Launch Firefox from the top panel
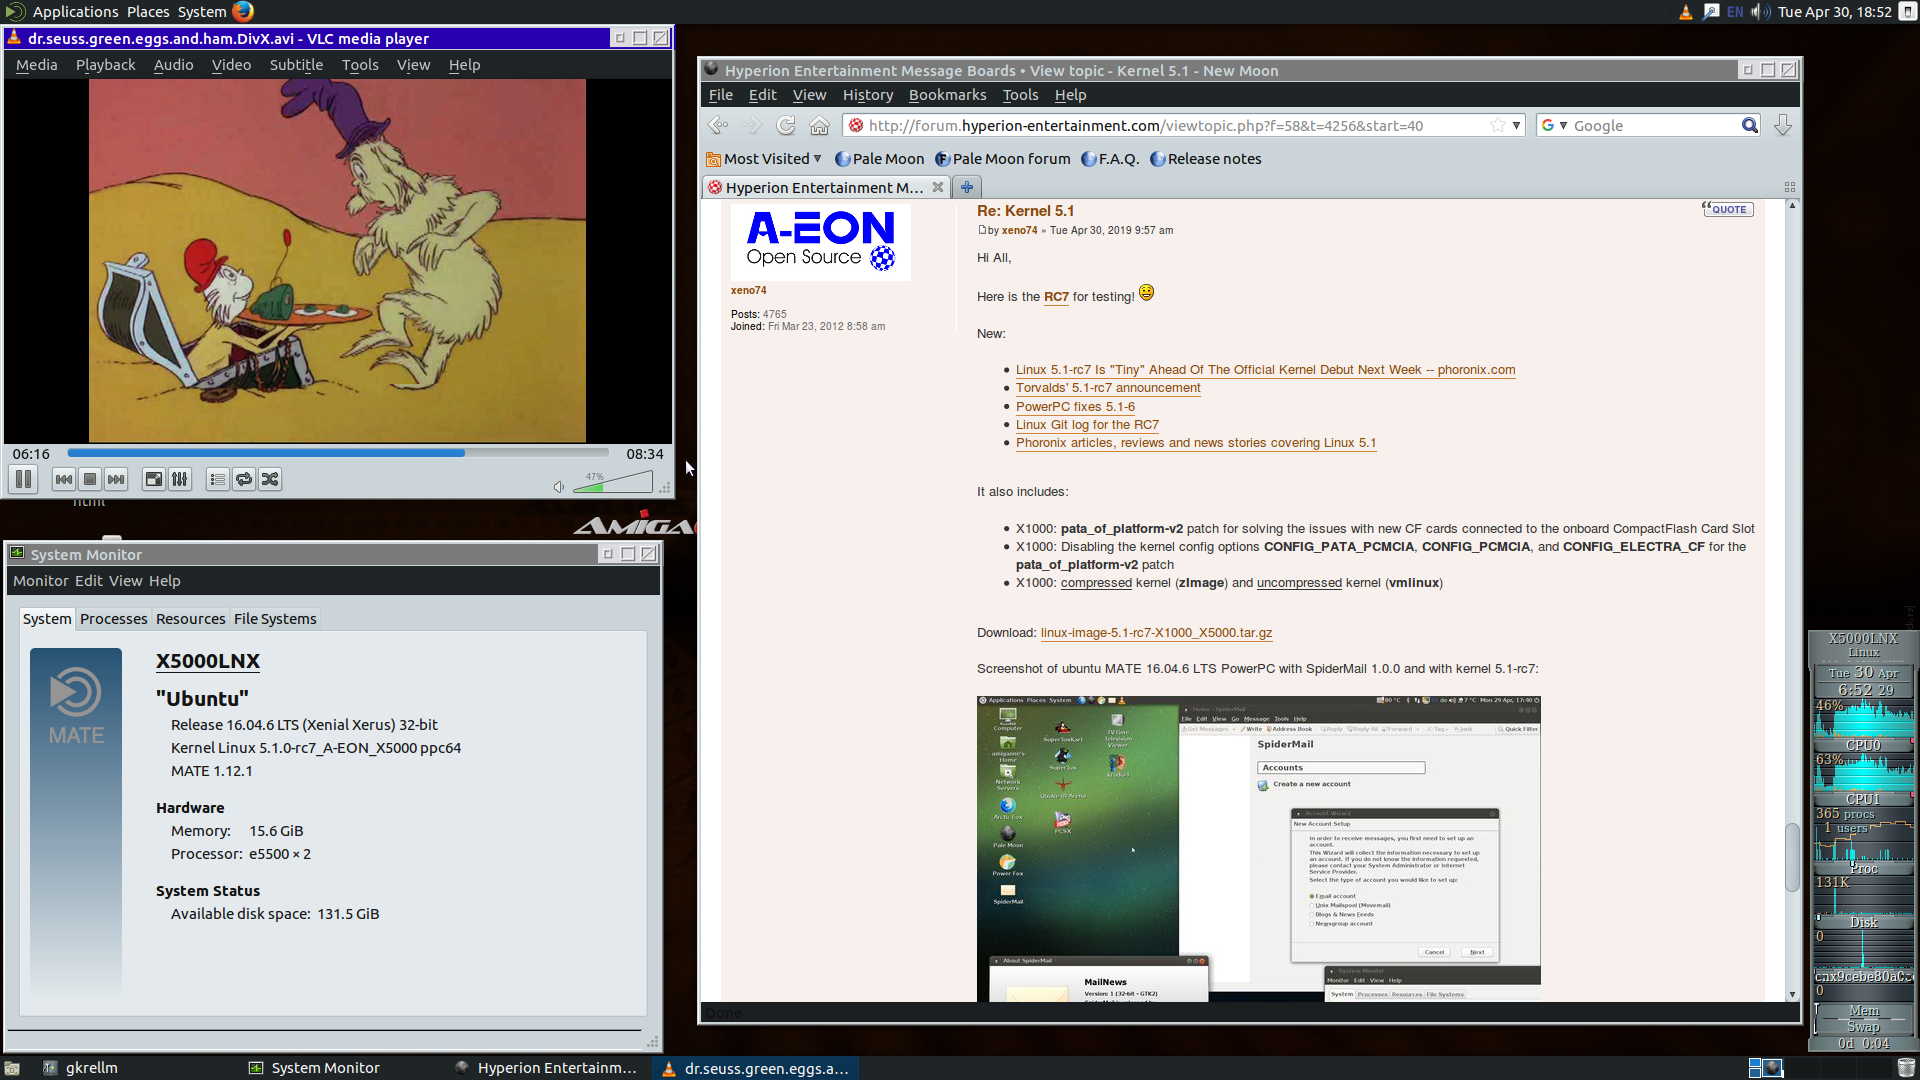Viewport: 1920px width, 1080px height. 243,12
